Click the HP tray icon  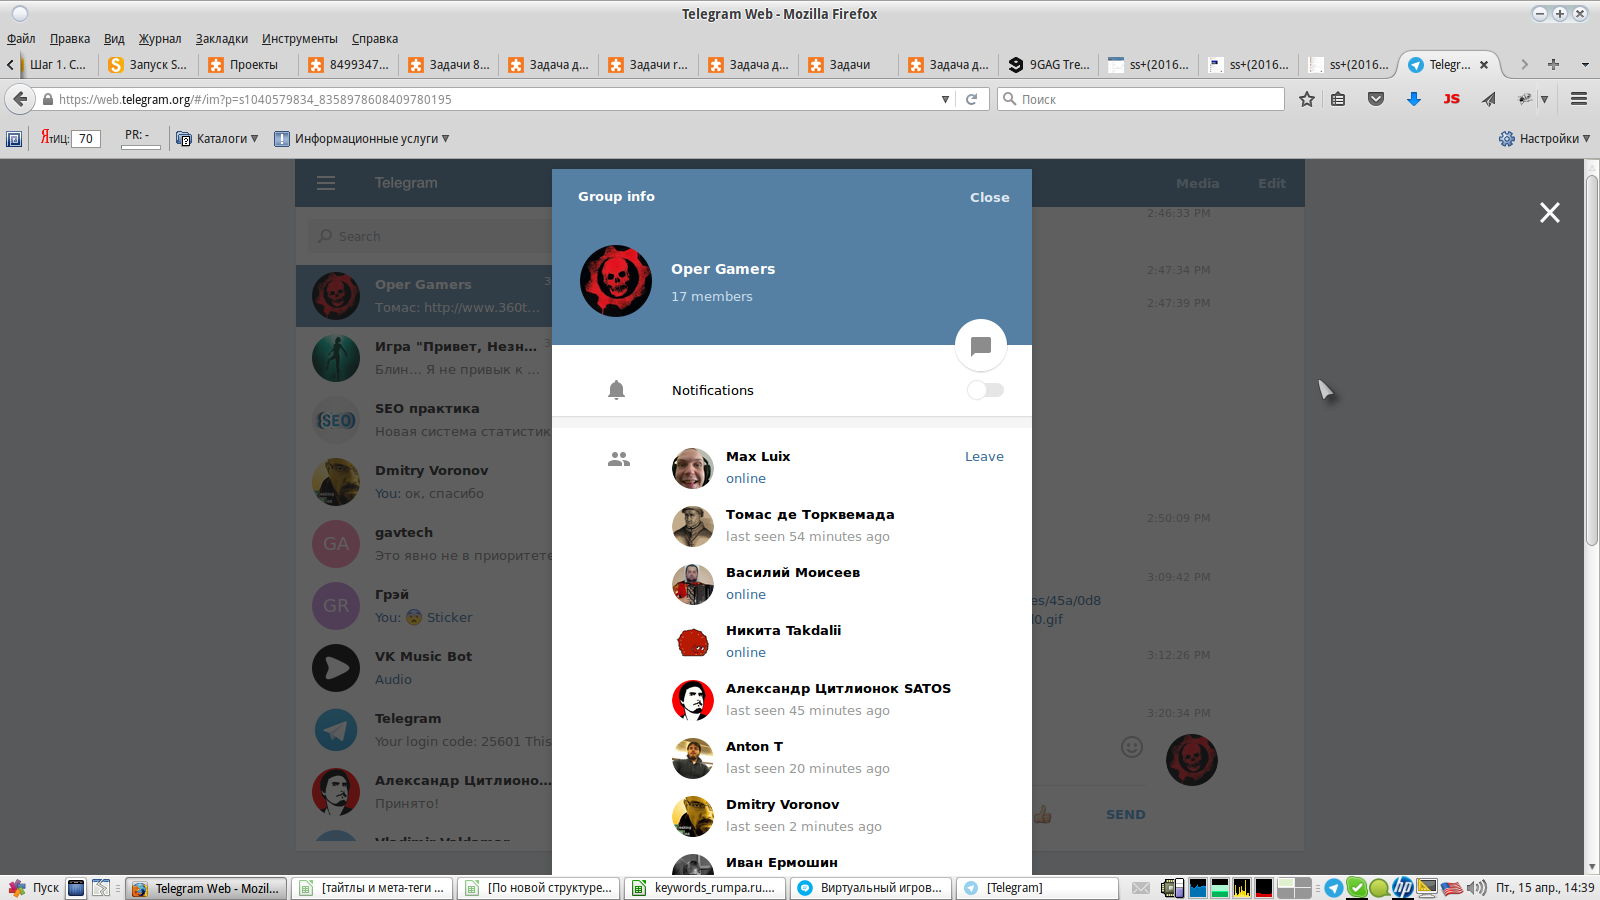tap(1403, 888)
